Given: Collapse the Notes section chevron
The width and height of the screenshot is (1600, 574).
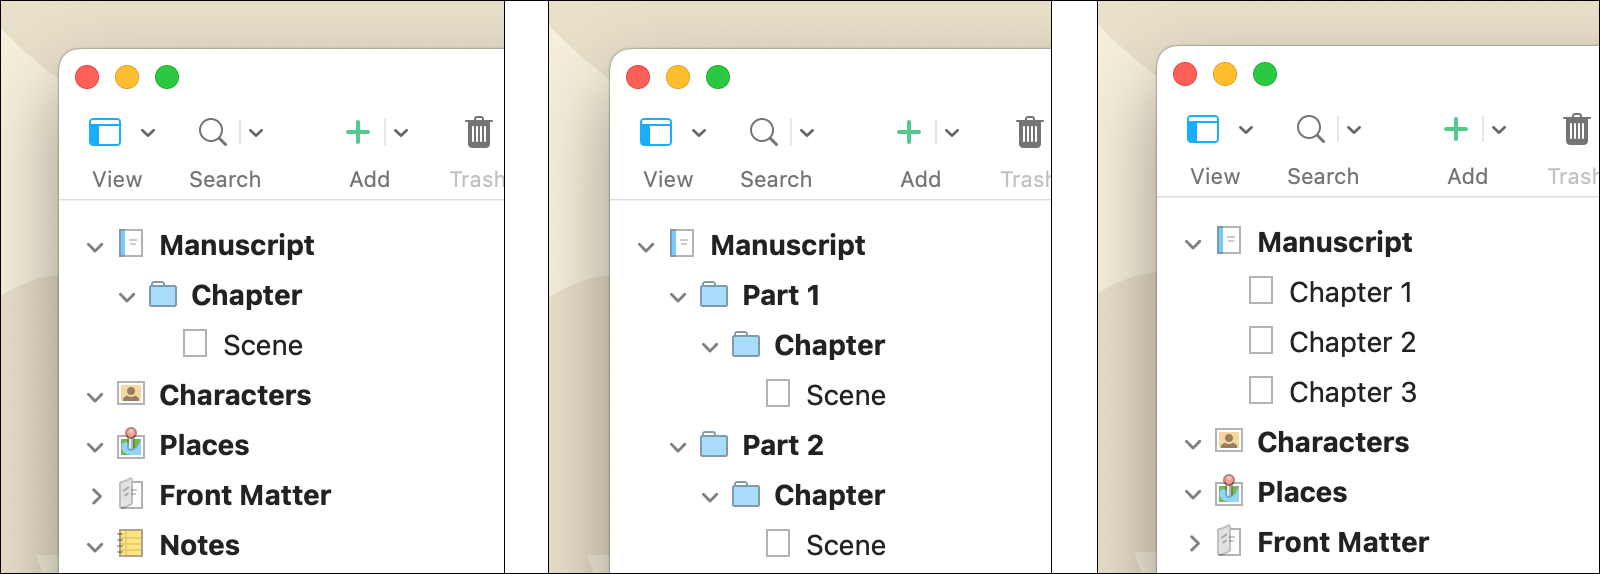Looking at the screenshot, I should (95, 546).
